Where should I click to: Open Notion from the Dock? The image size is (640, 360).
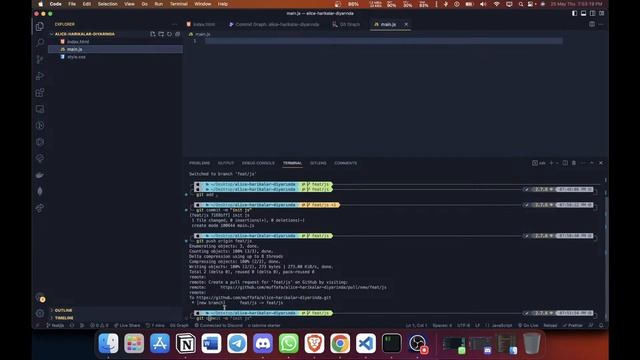click(185, 343)
